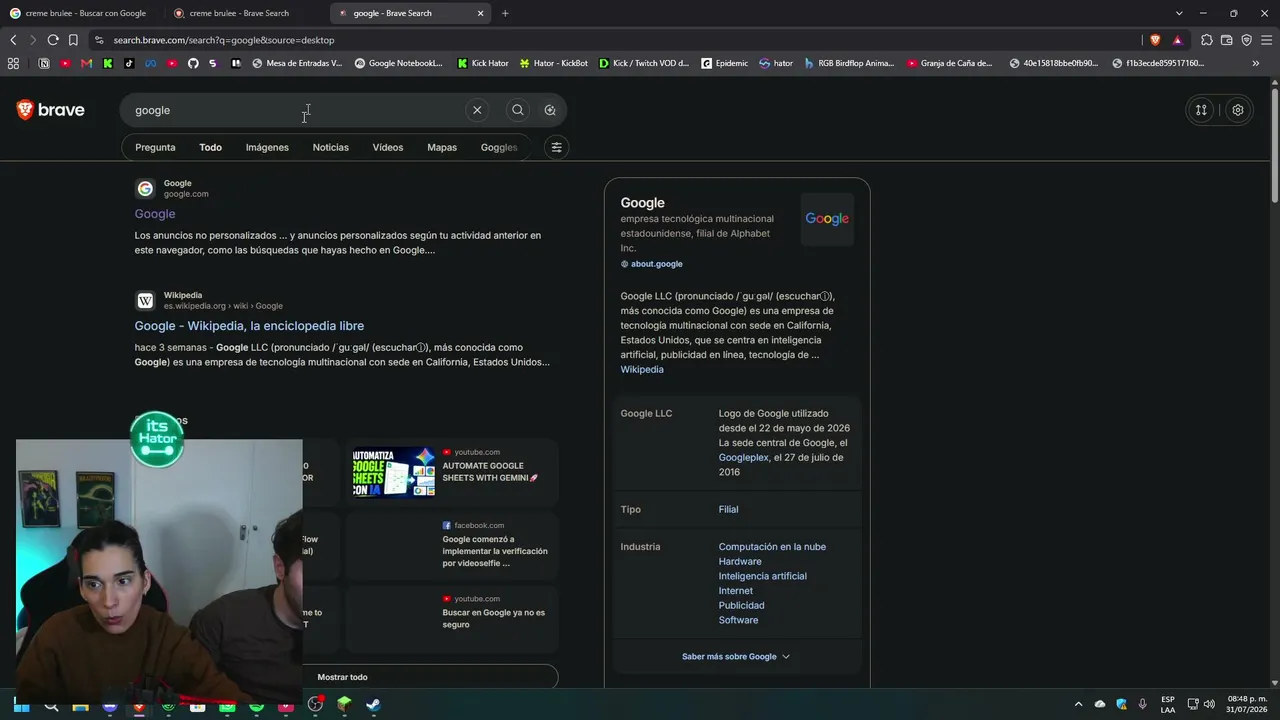Open 'Inteligencia artificial' link
Image resolution: width=1280 pixels, height=720 pixels.
point(763,576)
